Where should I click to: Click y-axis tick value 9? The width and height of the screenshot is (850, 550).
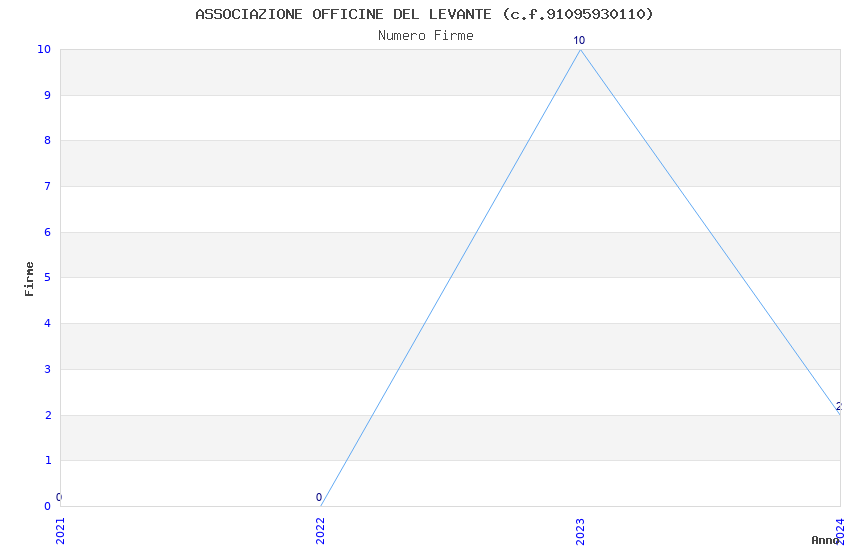pyautogui.click(x=48, y=95)
